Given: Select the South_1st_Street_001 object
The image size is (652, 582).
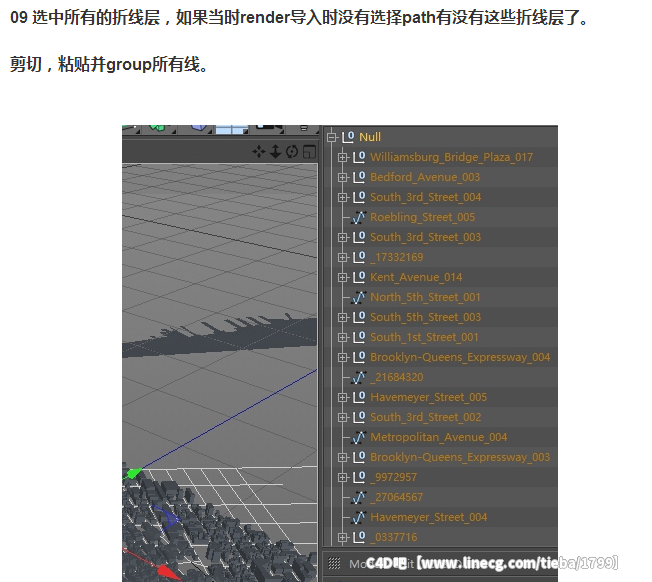Looking at the screenshot, I should tap(424, 337).
